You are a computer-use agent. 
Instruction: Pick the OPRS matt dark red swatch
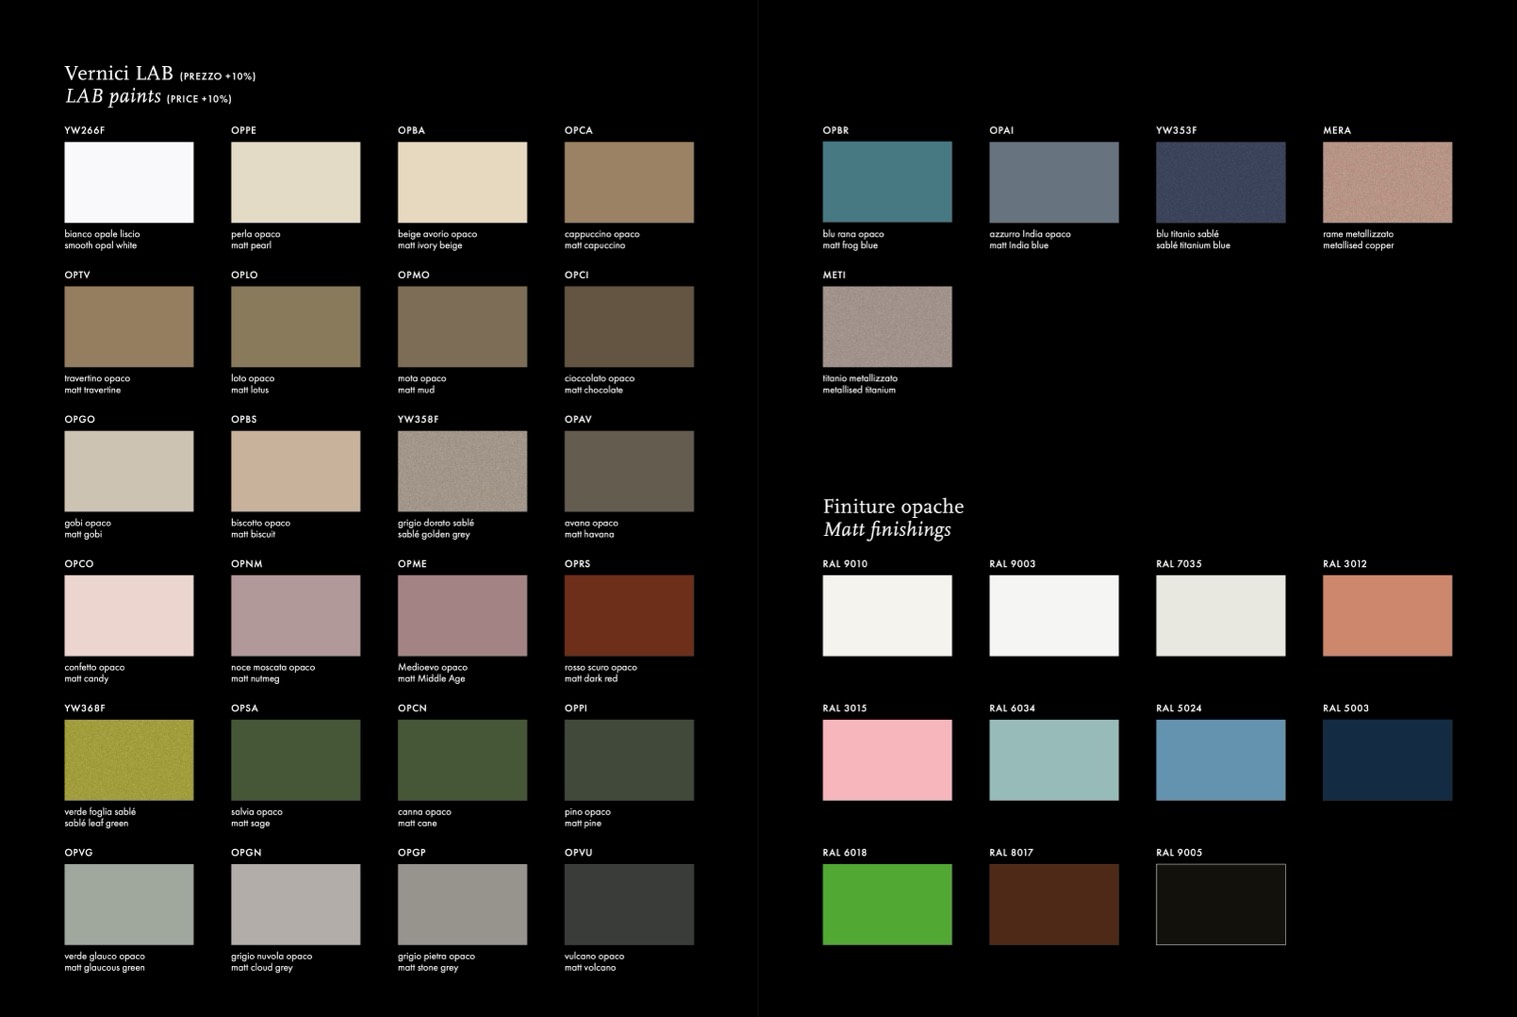coord(629,616)
